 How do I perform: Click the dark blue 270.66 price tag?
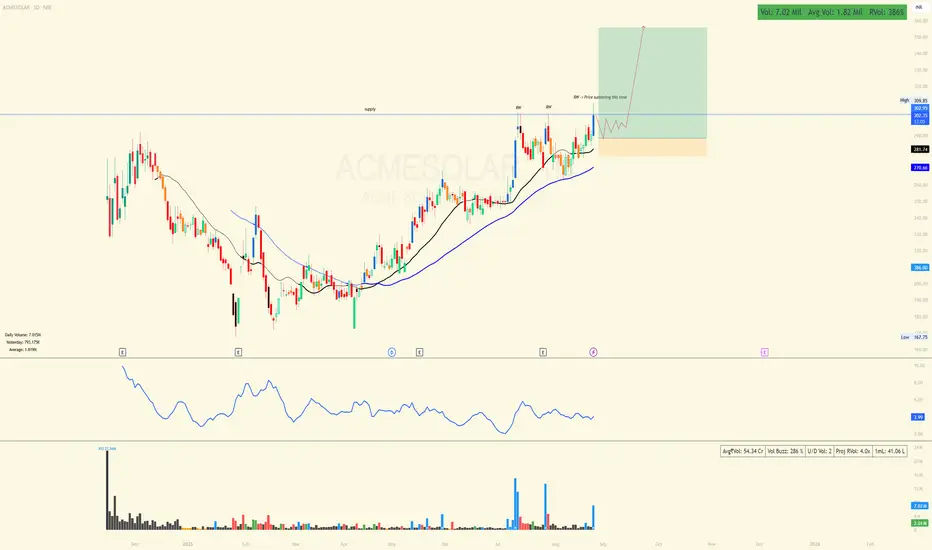920,168
